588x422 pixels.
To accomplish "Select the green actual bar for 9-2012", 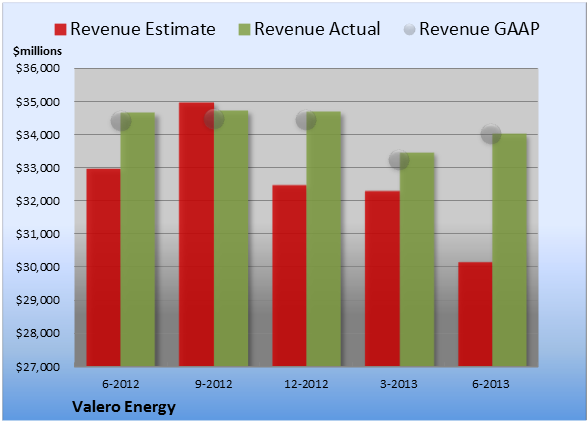I will click(x=231, y=238).
